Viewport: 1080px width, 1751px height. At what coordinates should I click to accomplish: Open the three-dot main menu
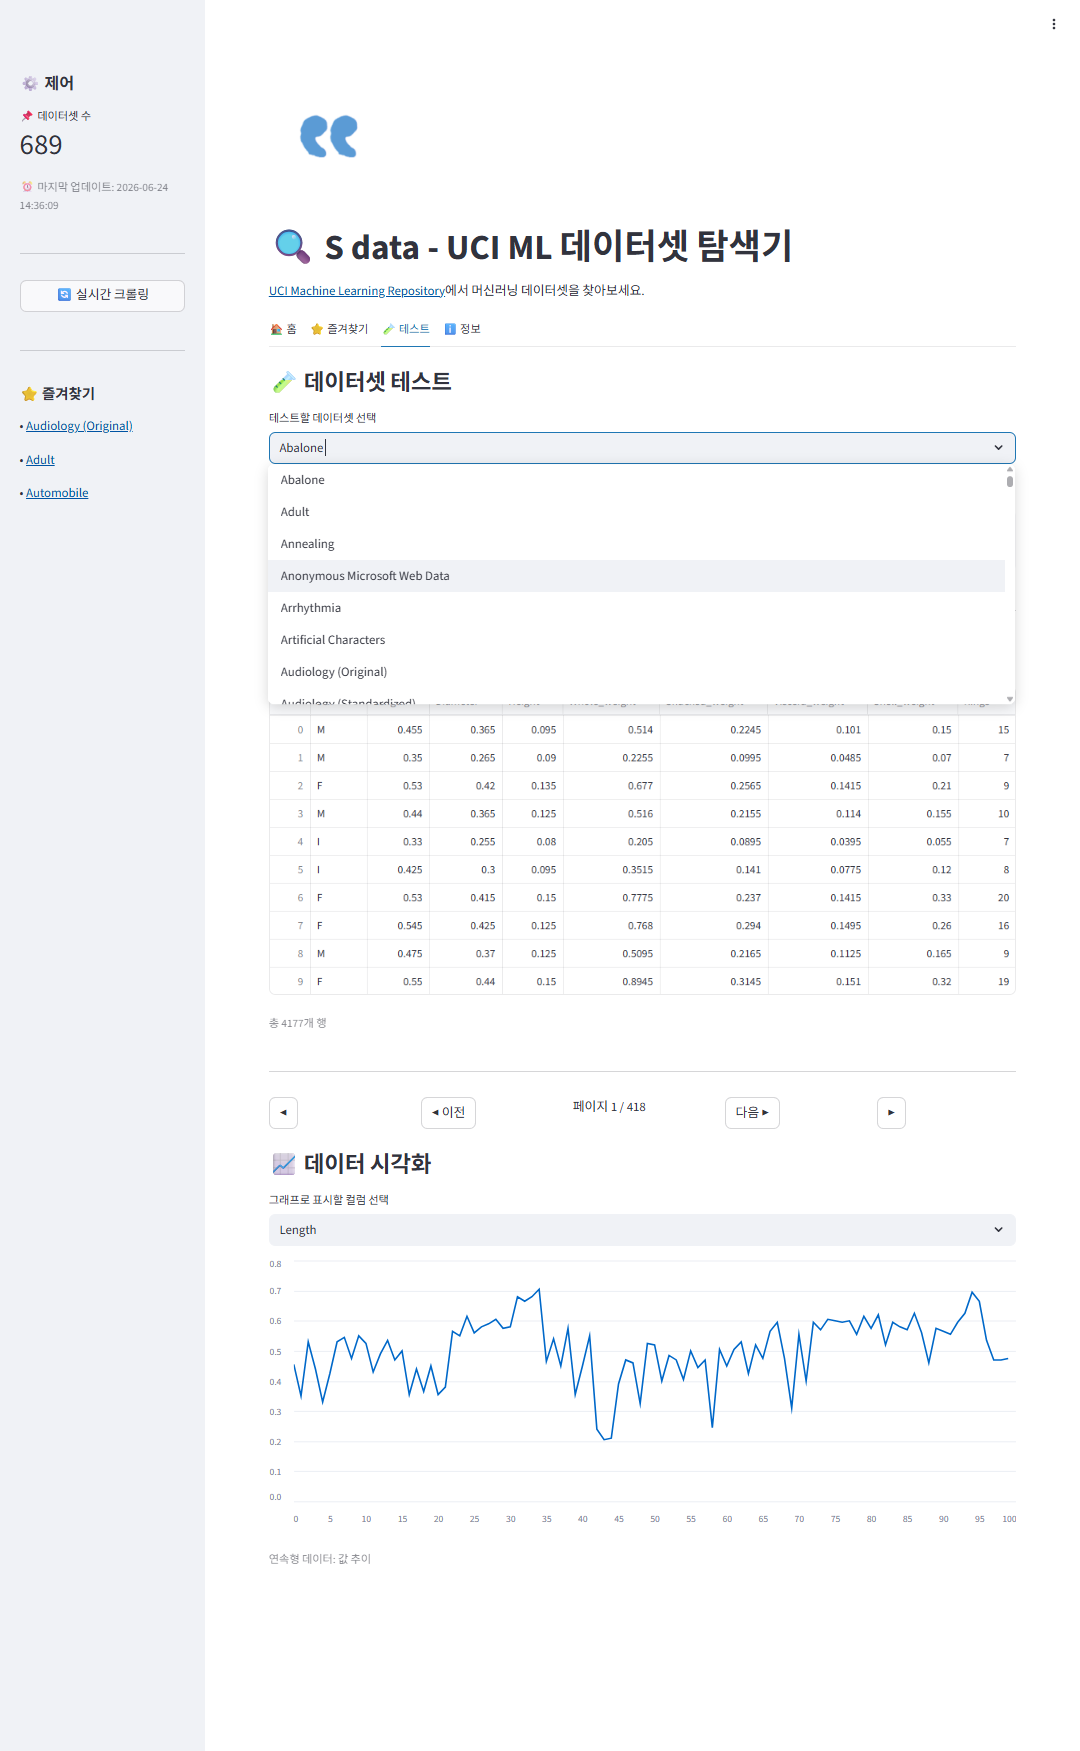(1054, 24)
